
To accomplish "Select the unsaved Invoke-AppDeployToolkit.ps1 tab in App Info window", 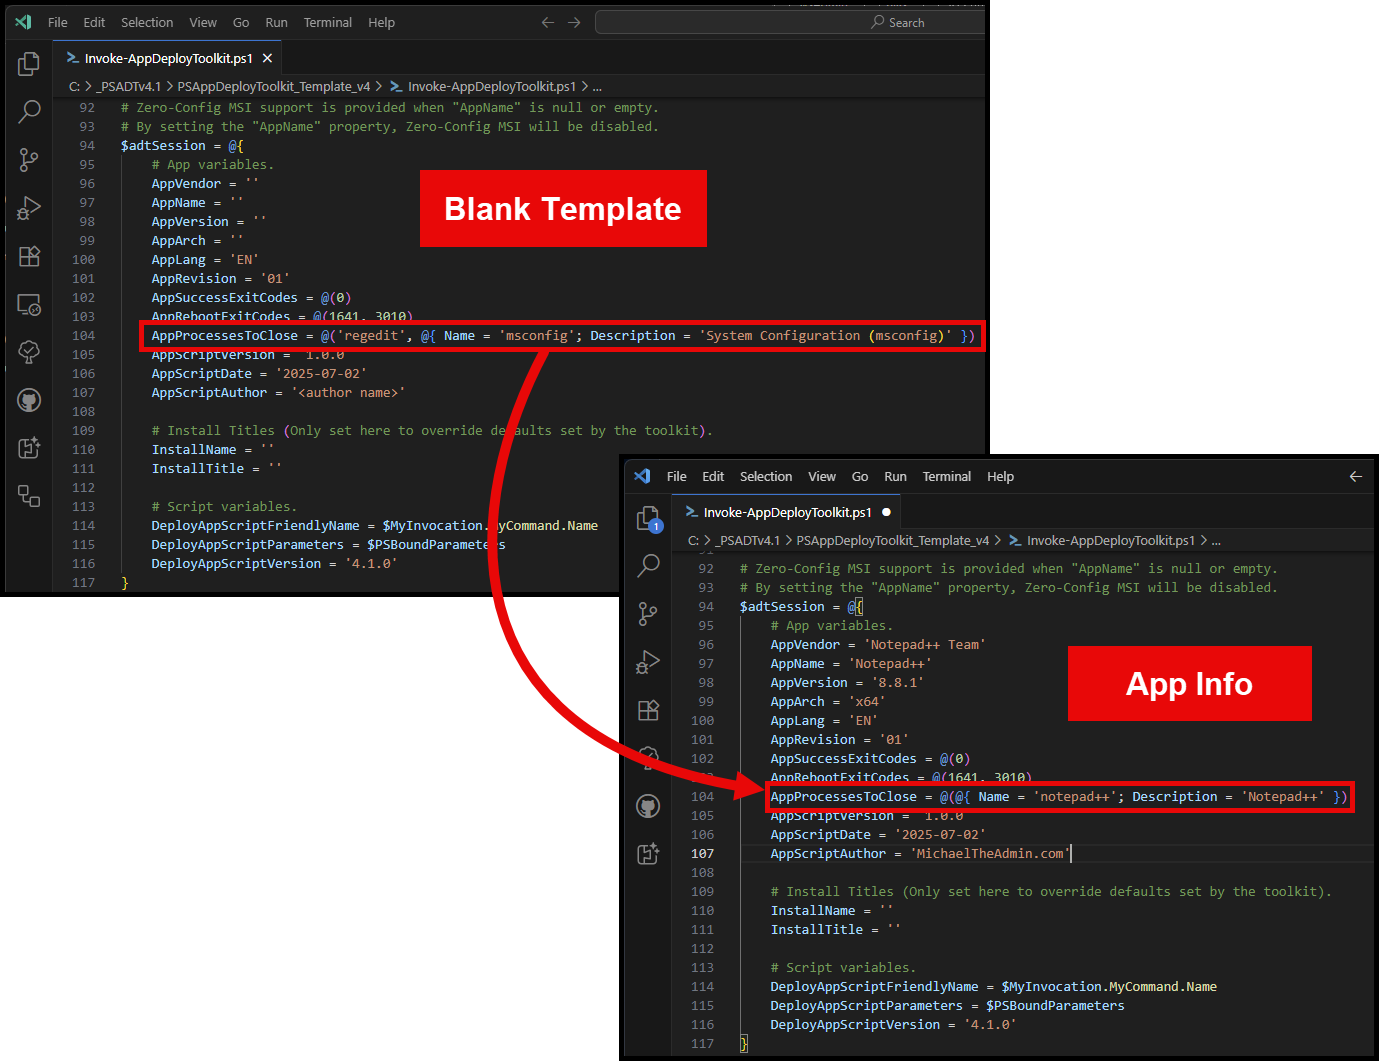I will point(786,512).
